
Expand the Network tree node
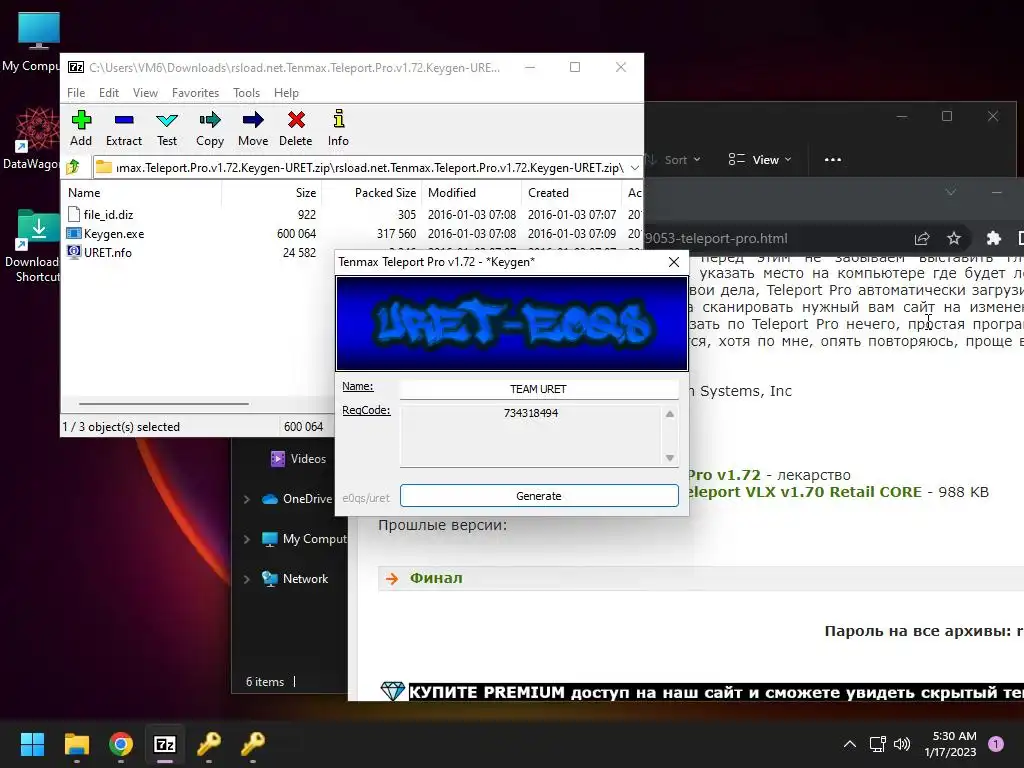(x=247, y=579)
